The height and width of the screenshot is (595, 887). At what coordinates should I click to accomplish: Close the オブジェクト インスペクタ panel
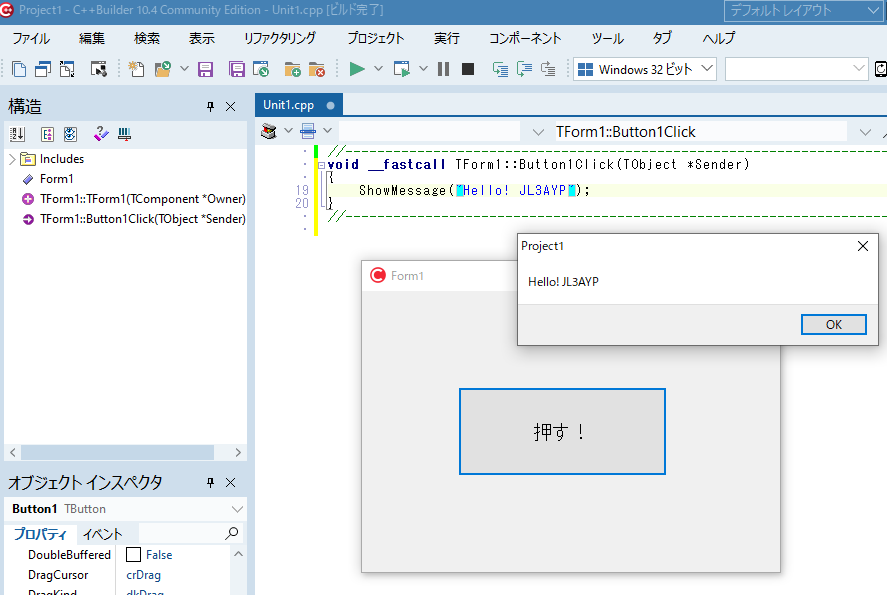(x=230, y=482)
